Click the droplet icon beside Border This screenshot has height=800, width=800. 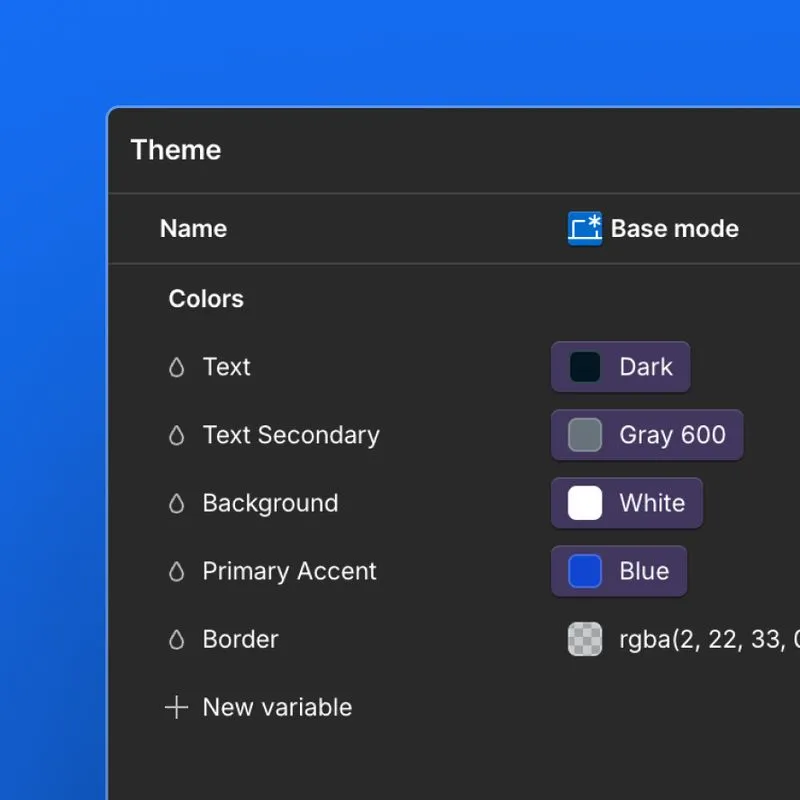[177, 640]
